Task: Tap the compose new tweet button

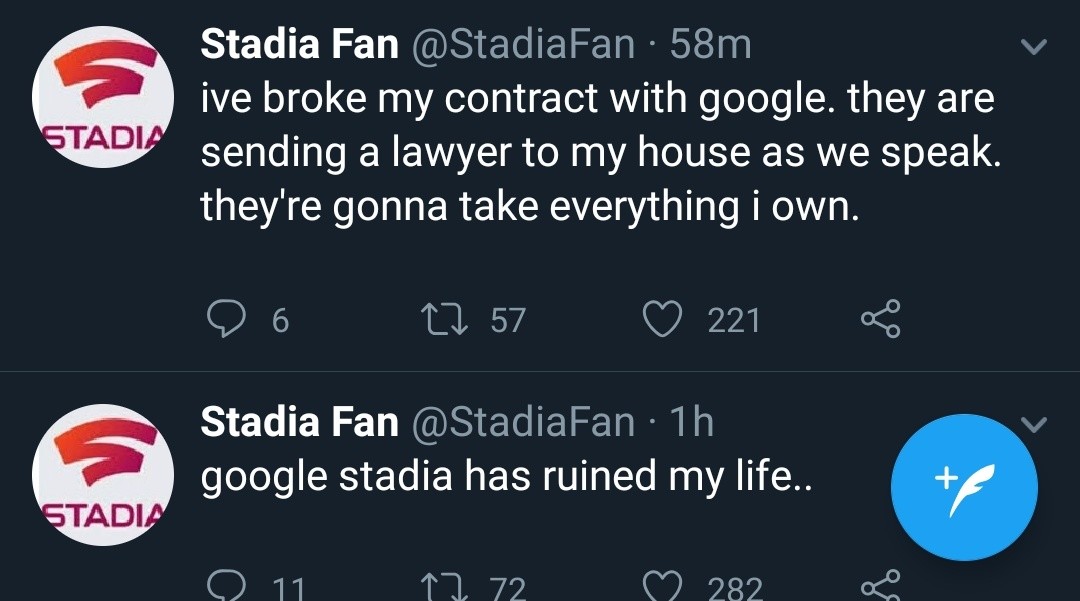Action: pyautogui.click(x=964, y=487)
